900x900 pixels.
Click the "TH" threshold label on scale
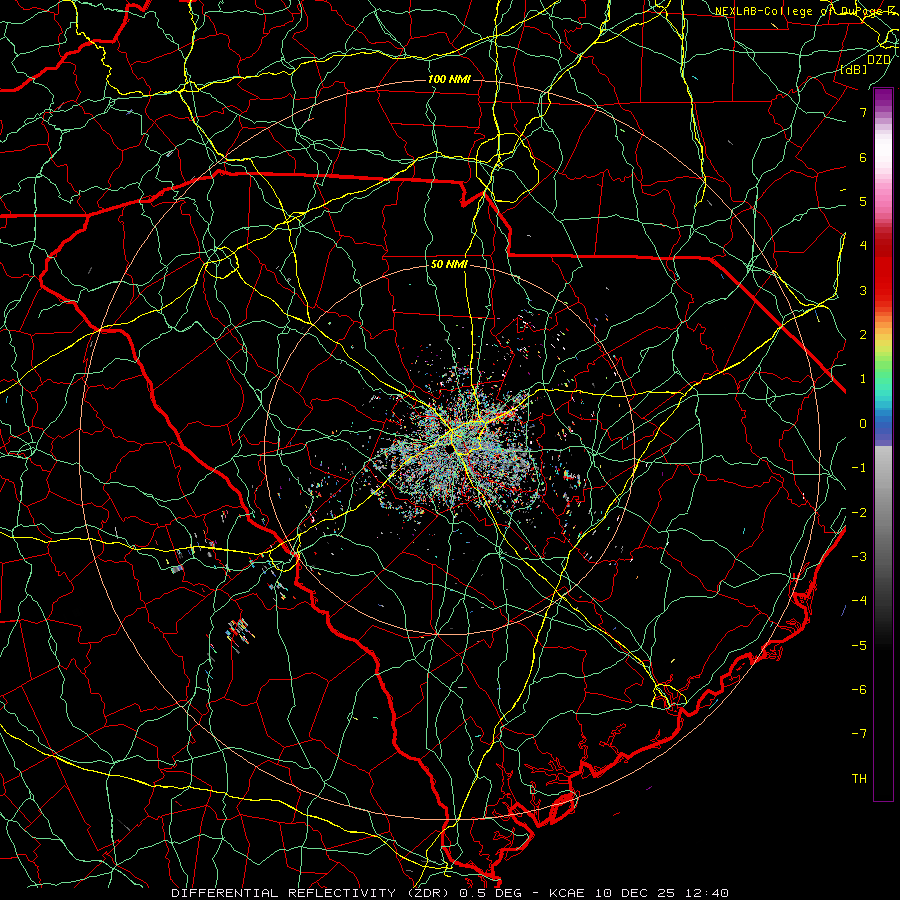pyautogui.click(x=859, y=779)
